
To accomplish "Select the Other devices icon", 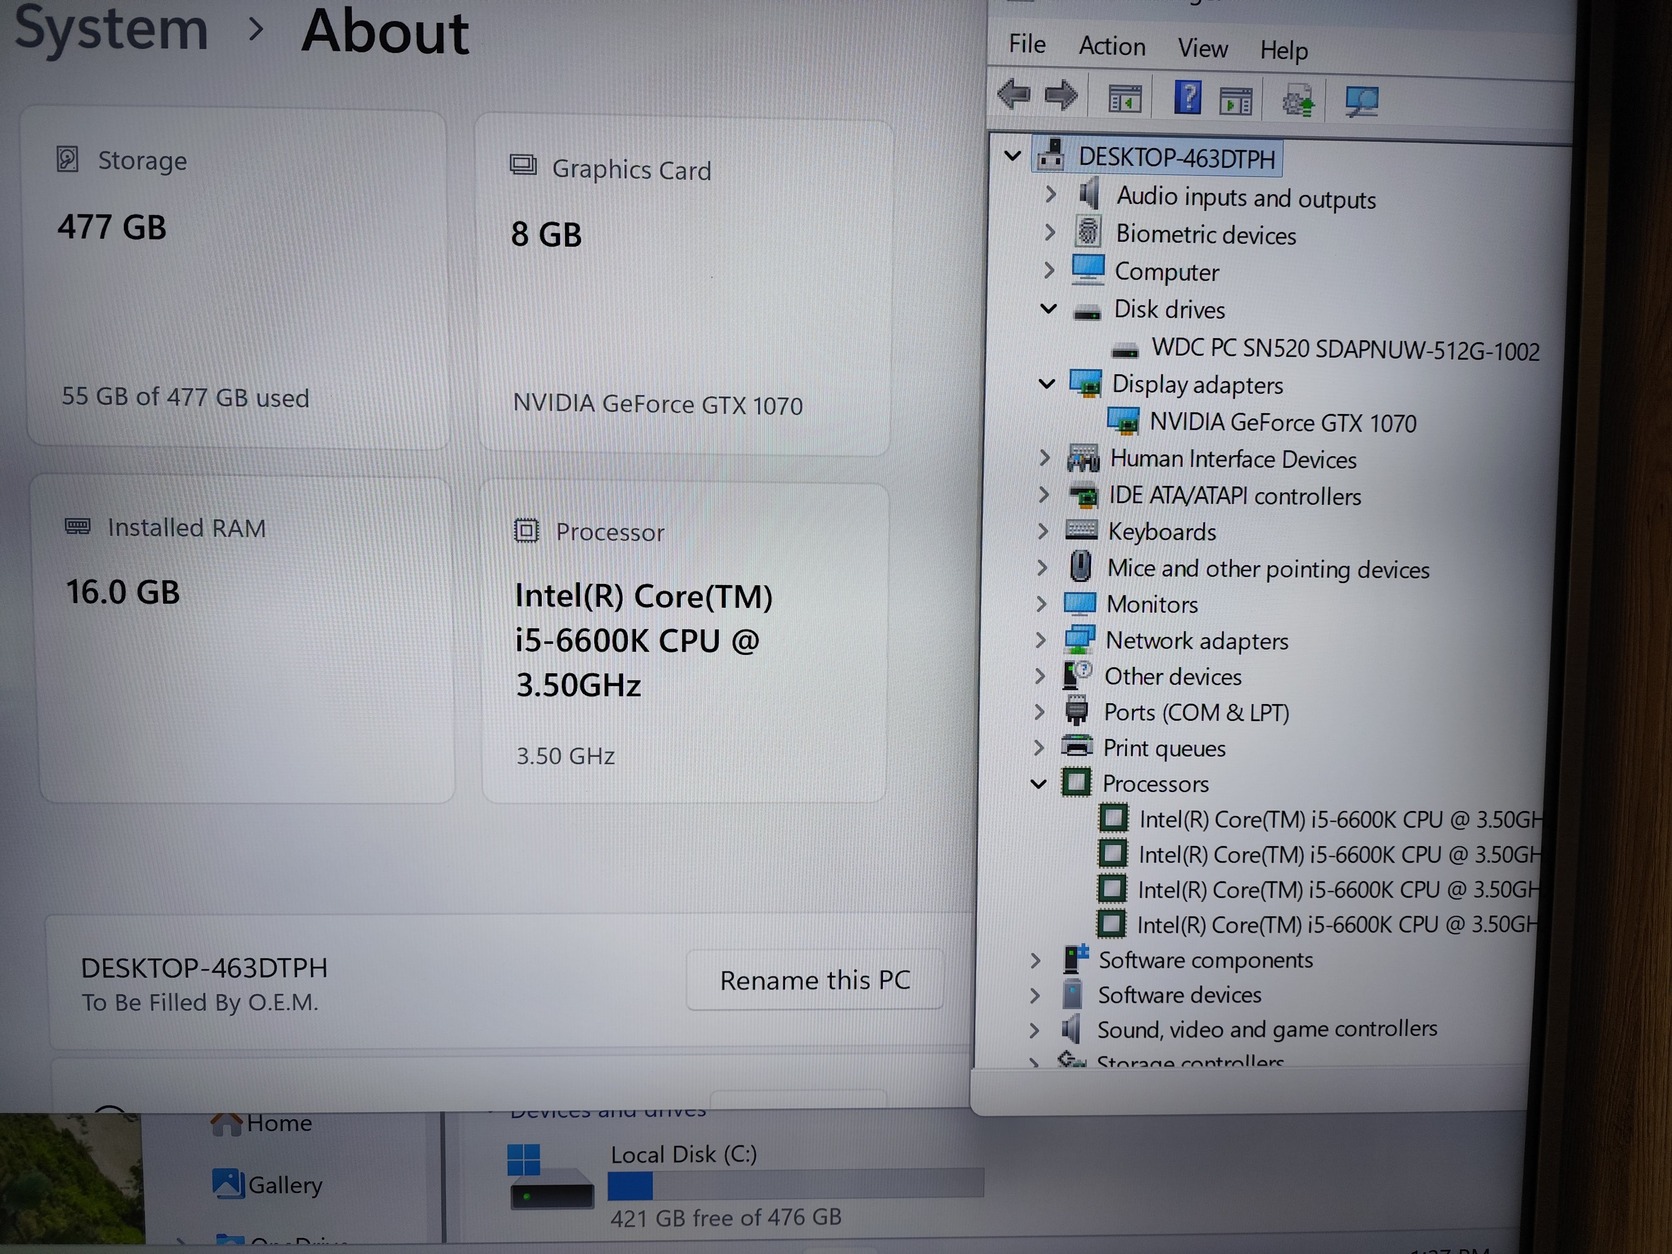I will pos(1077,675).
